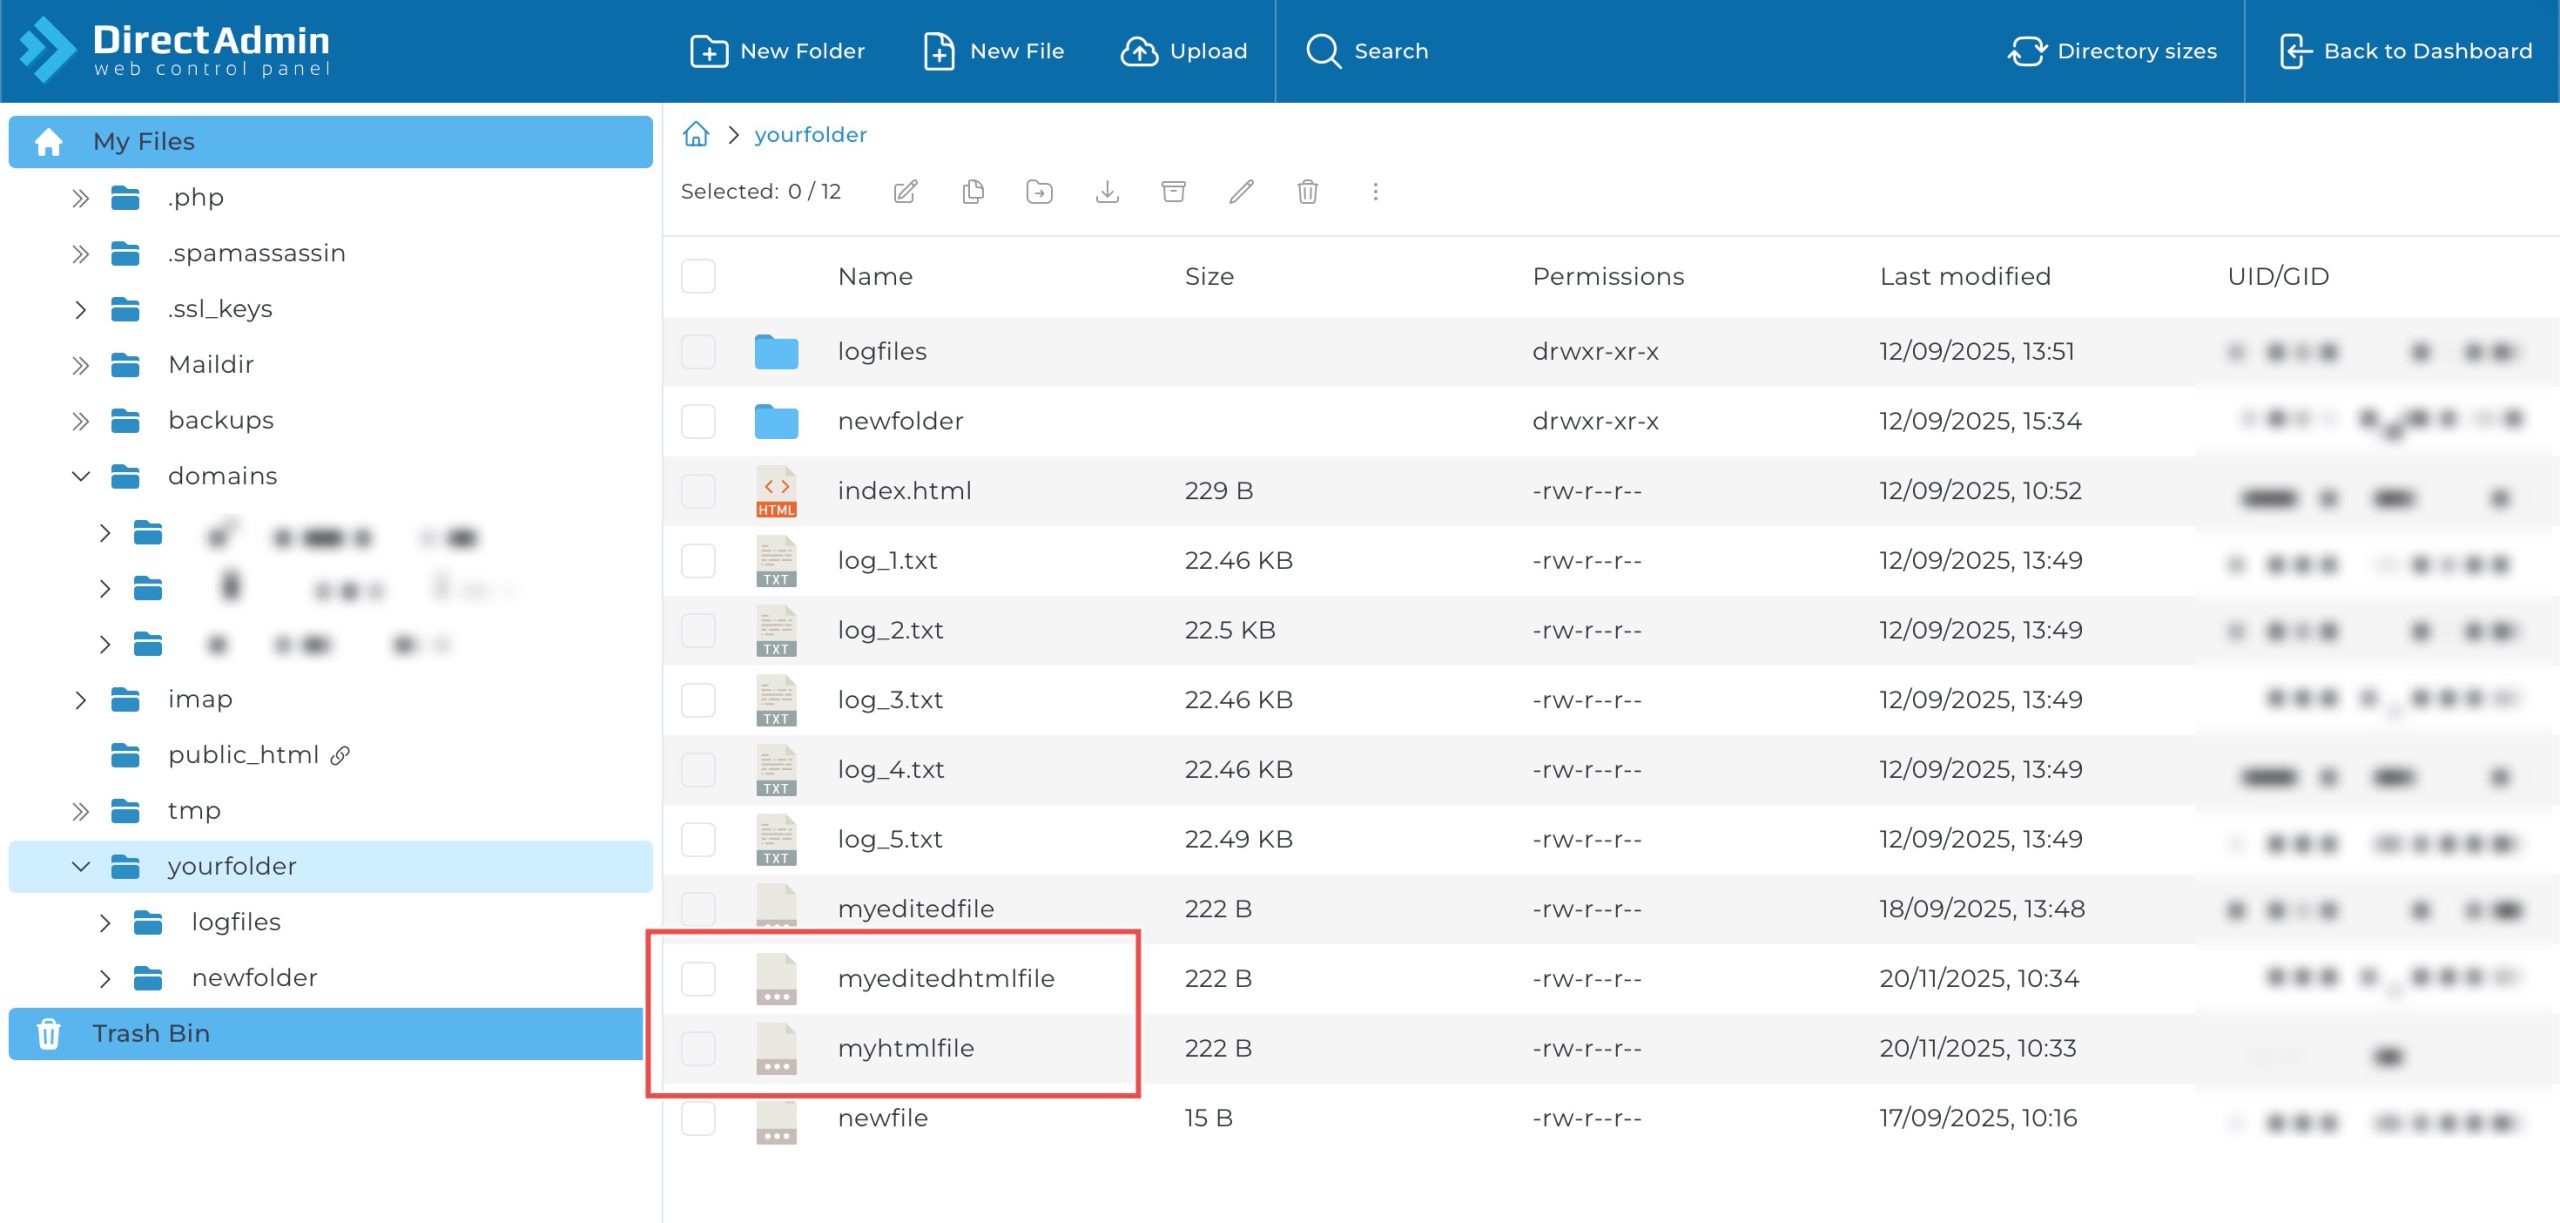Collapse the domains folder tree
2560x1223 pixels.
(x=81, y=476)
